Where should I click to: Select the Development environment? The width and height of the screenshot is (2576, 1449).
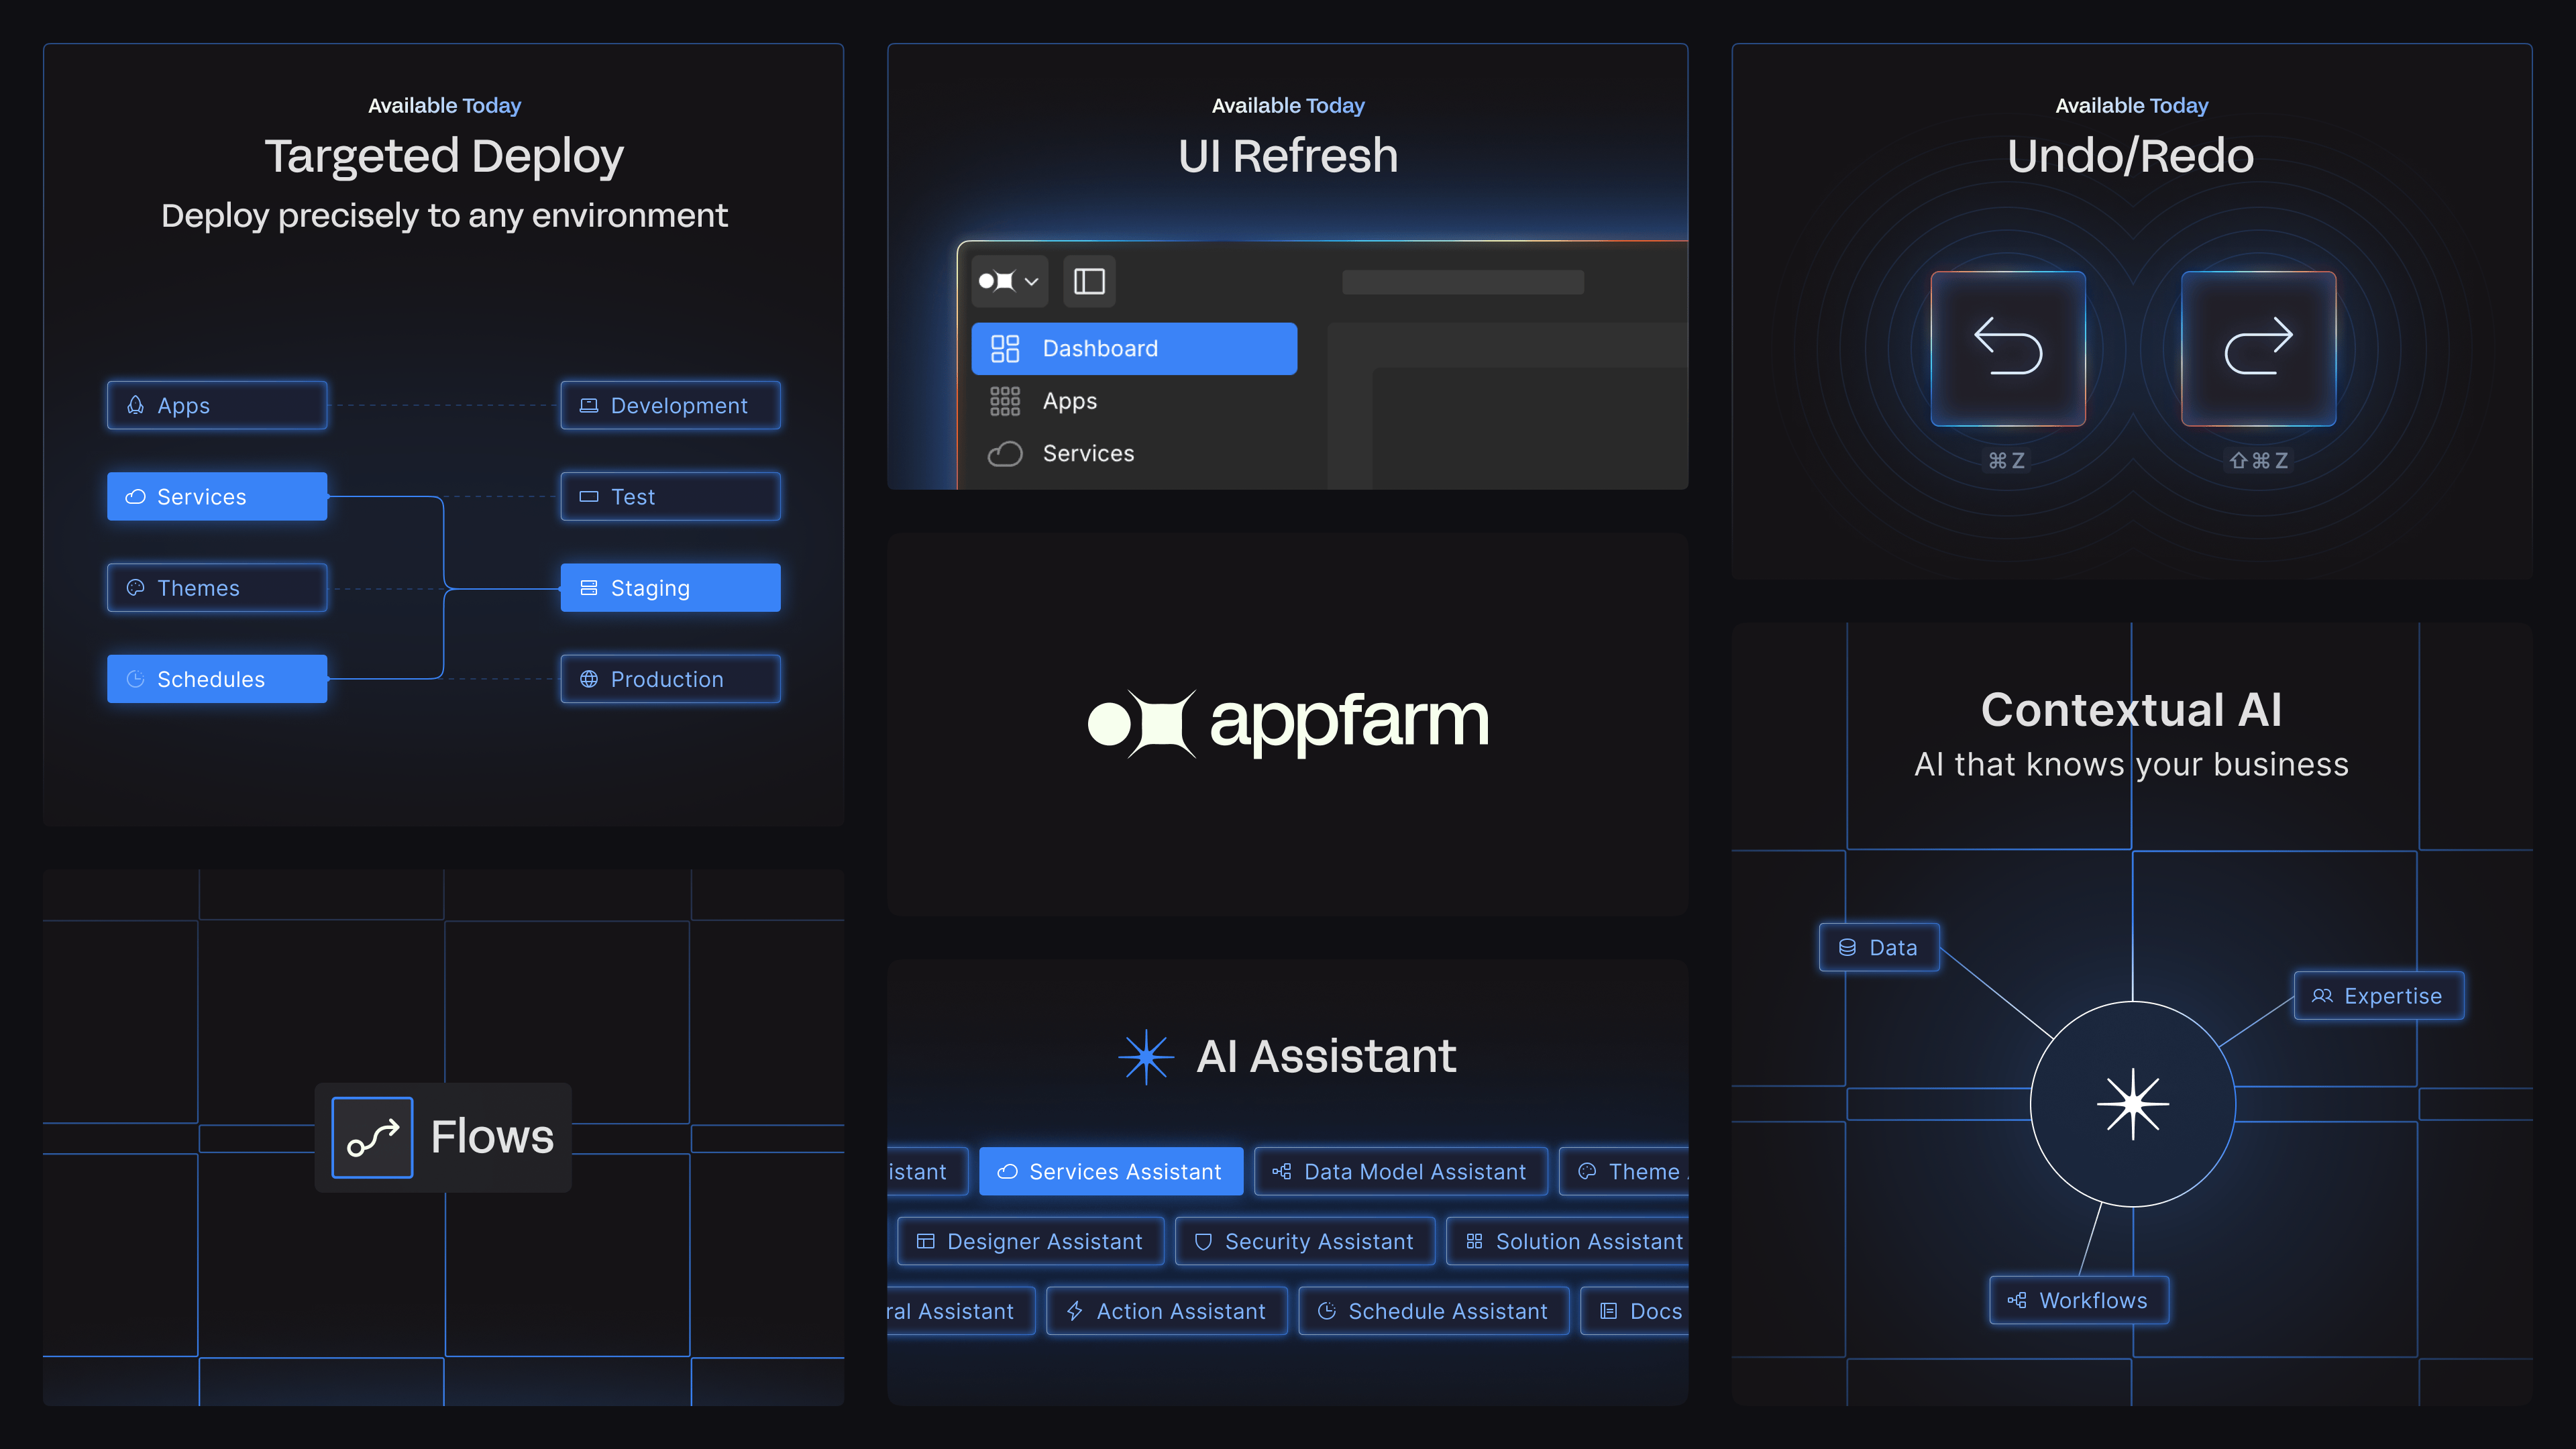point(670,405)
